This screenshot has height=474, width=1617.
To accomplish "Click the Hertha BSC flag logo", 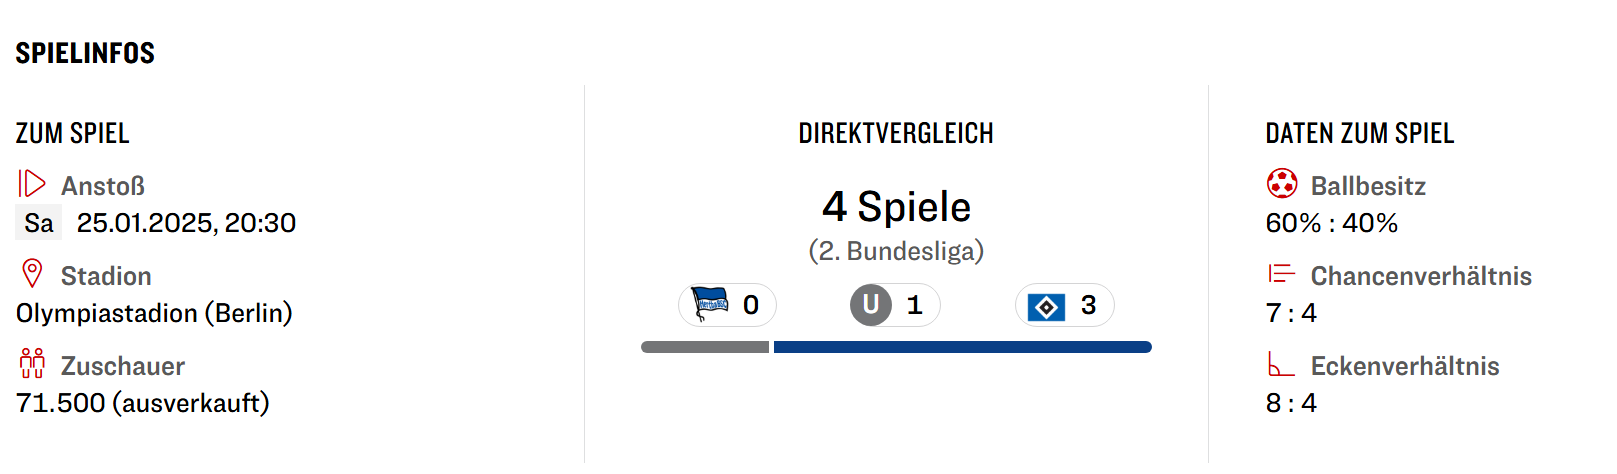I will [710, 304].
